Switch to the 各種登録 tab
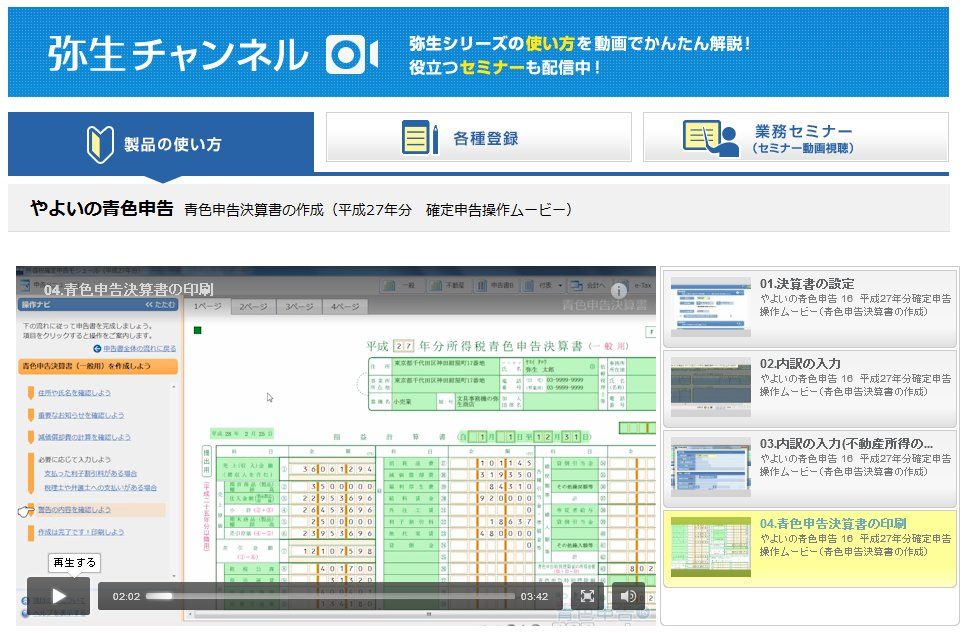This screenshot has height=633, width=971. (x=479, y=138)
